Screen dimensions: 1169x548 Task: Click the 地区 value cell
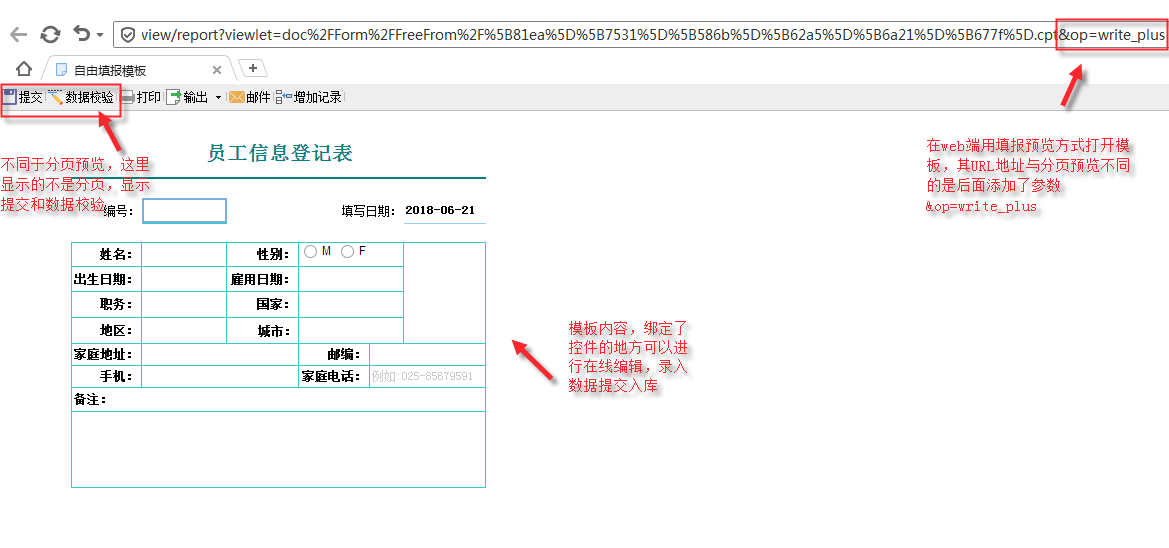tap(183, 330)
